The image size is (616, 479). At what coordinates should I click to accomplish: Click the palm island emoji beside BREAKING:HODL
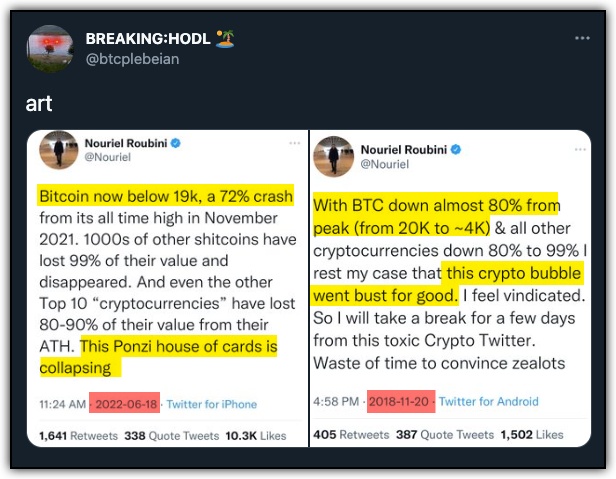(x=225, y=39)
